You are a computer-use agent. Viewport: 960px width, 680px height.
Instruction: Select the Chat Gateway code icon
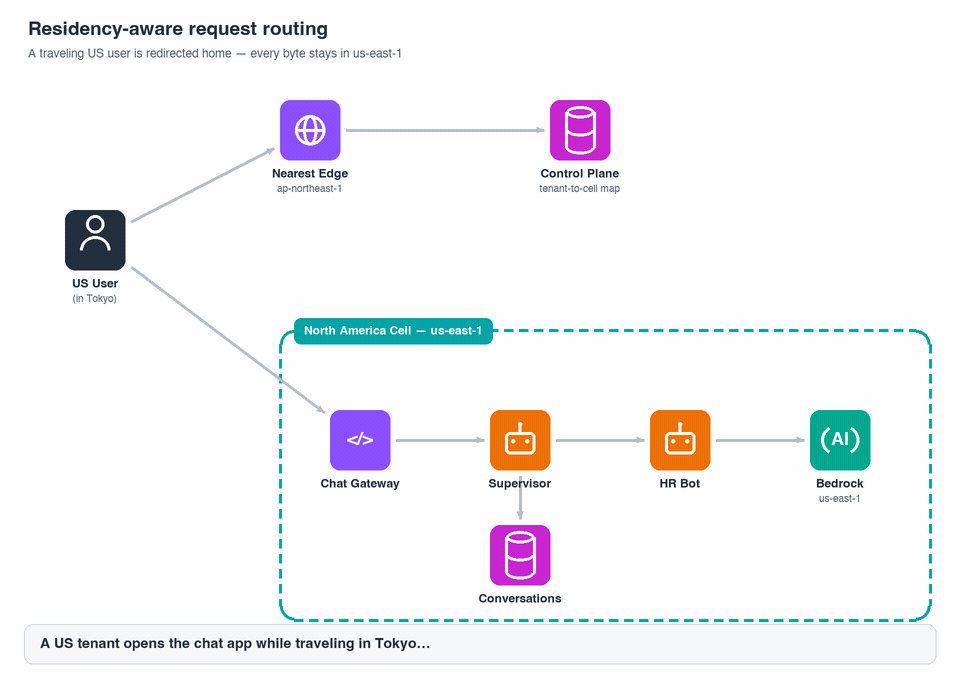click(360, 440)
